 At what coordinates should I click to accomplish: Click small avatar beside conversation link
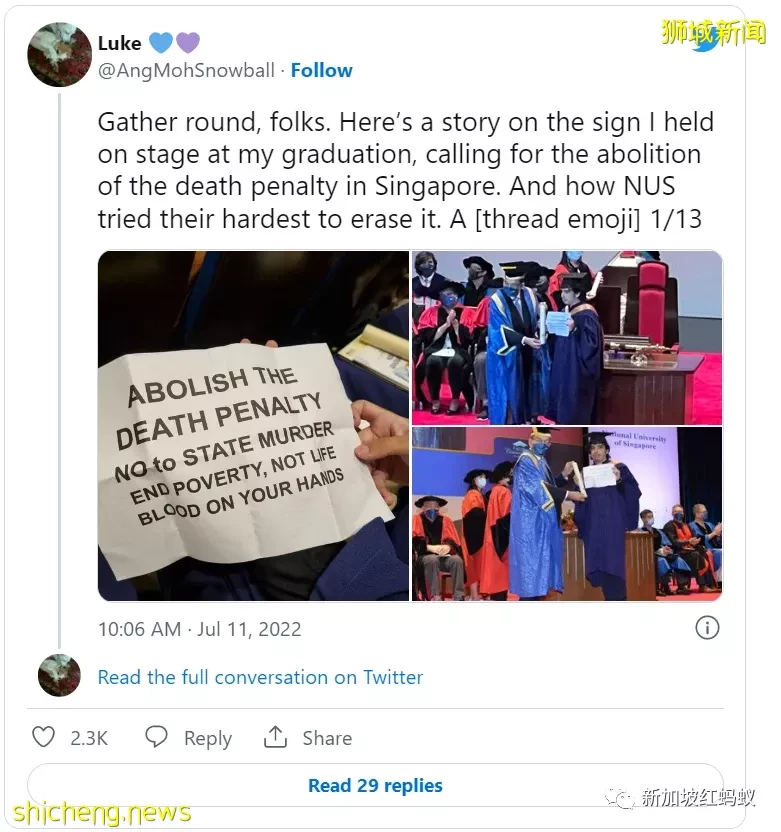point(59,675)
